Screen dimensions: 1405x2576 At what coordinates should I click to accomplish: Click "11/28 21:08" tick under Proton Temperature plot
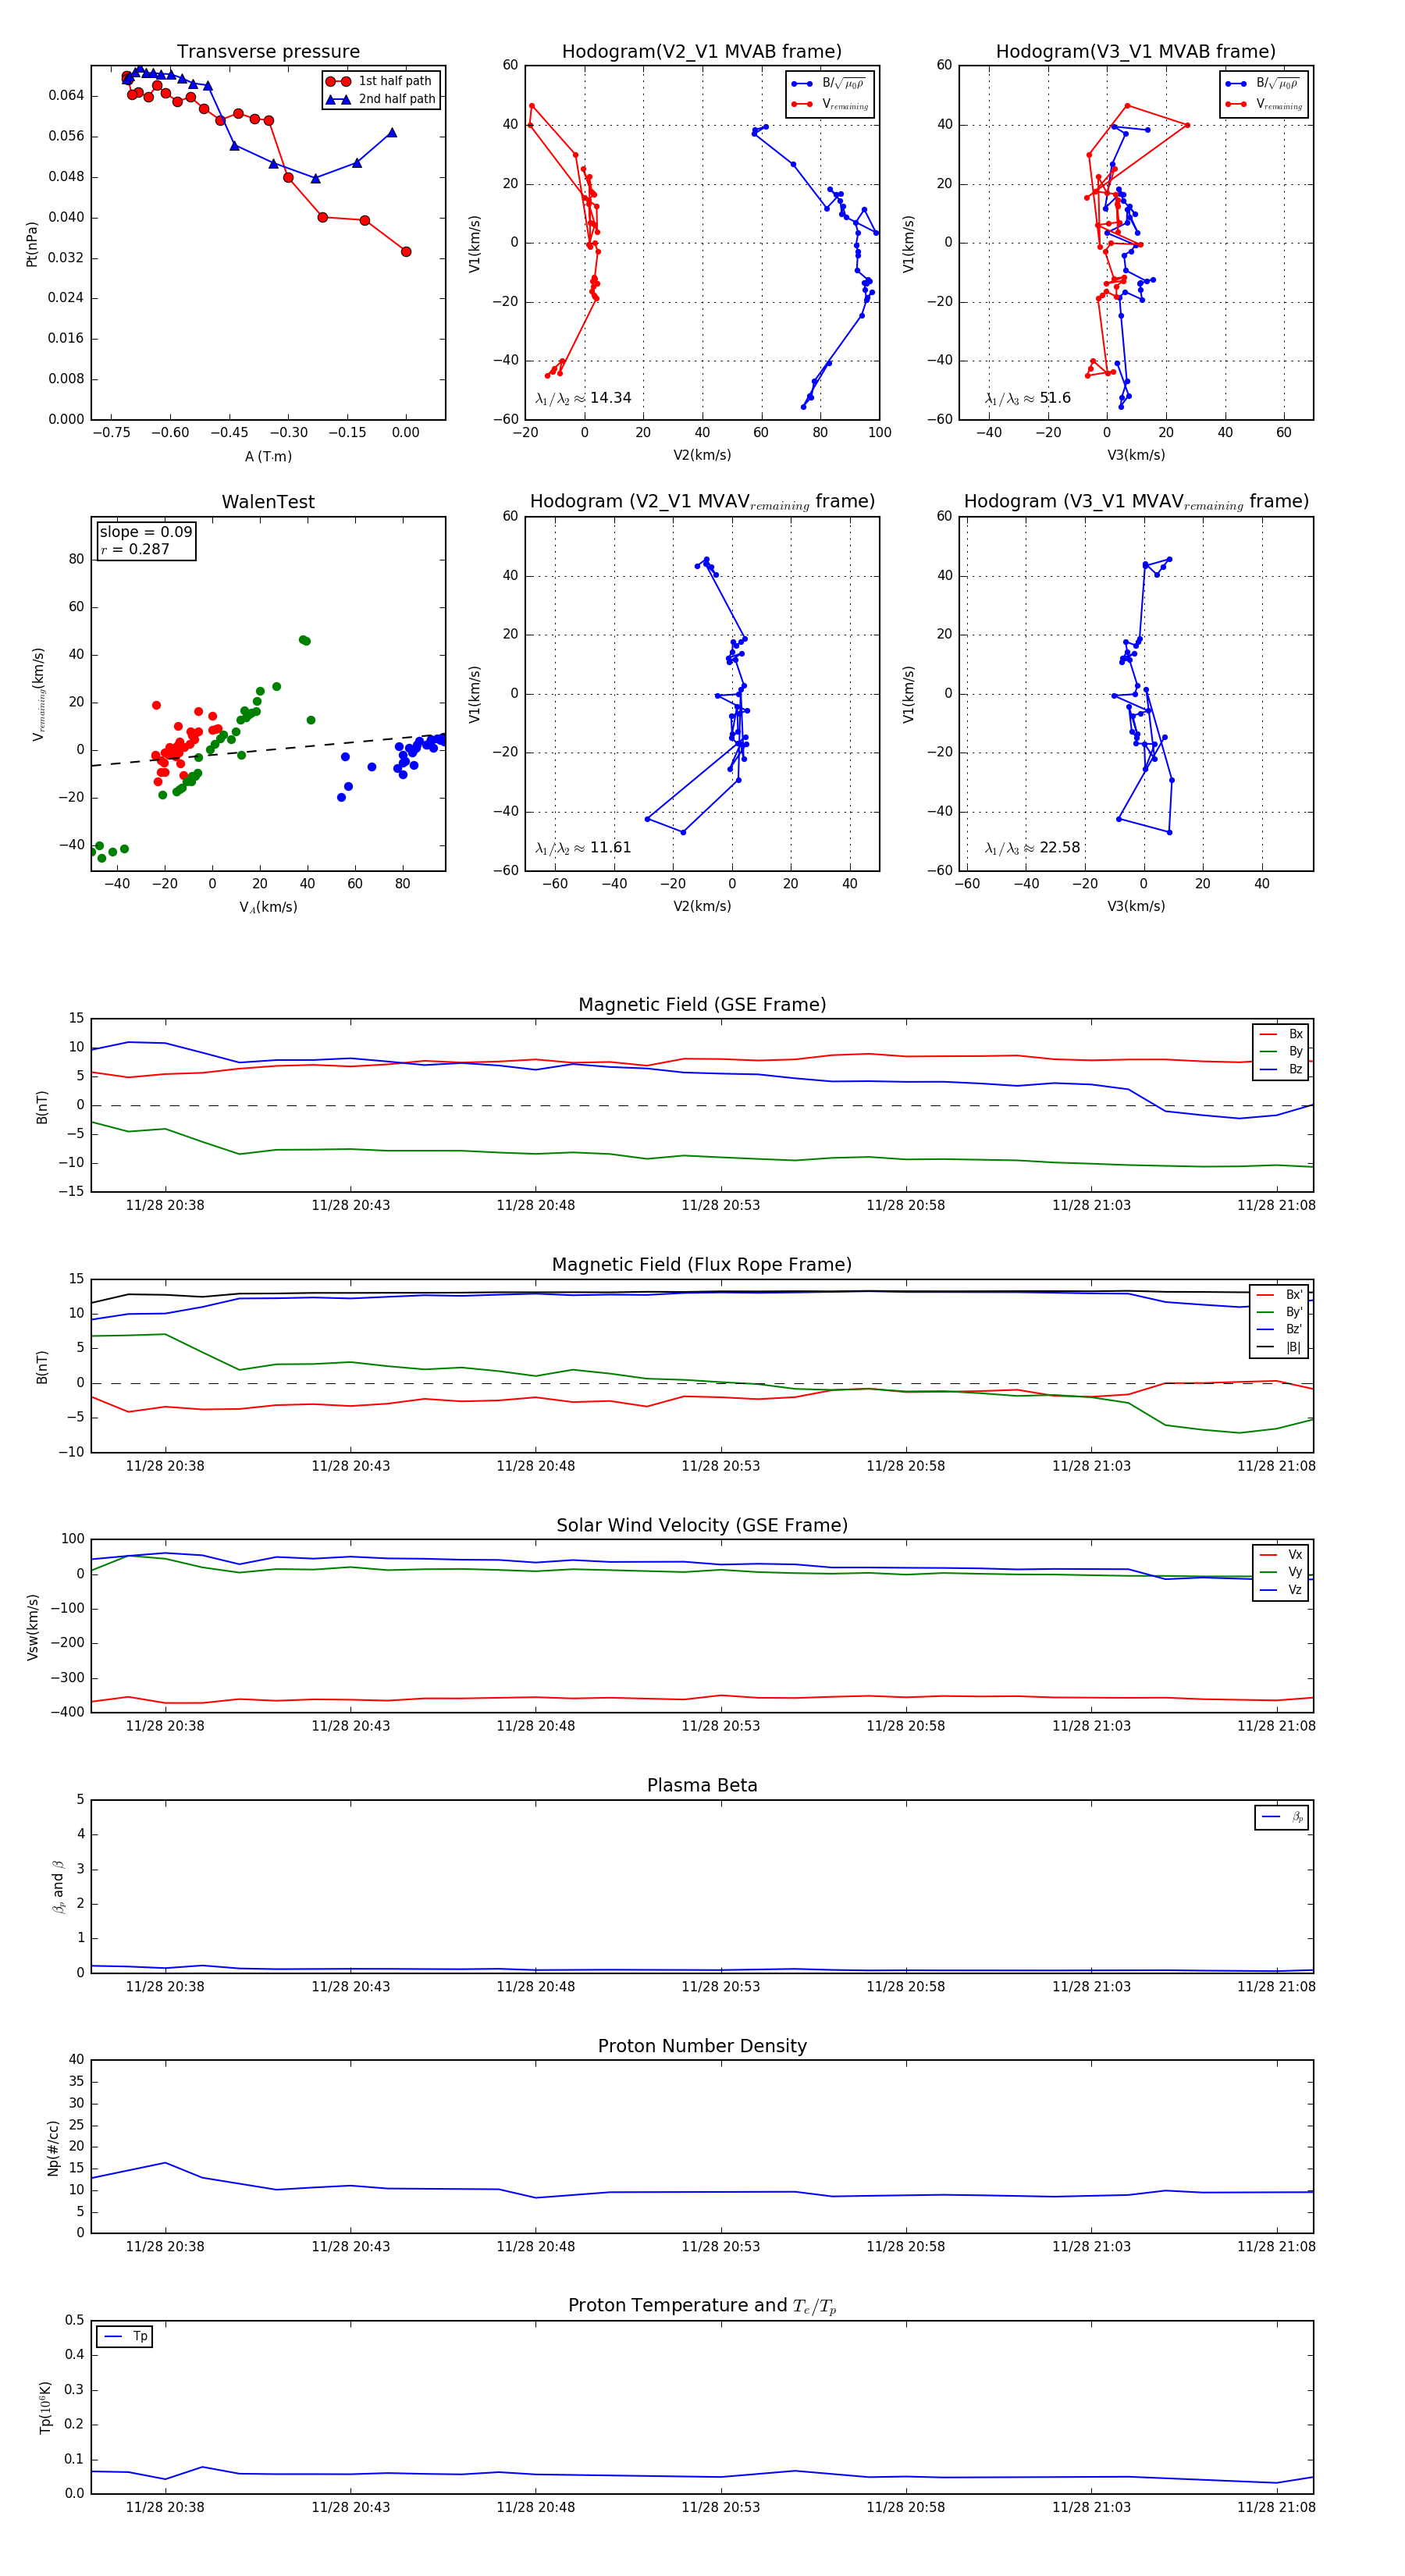1276,2507
